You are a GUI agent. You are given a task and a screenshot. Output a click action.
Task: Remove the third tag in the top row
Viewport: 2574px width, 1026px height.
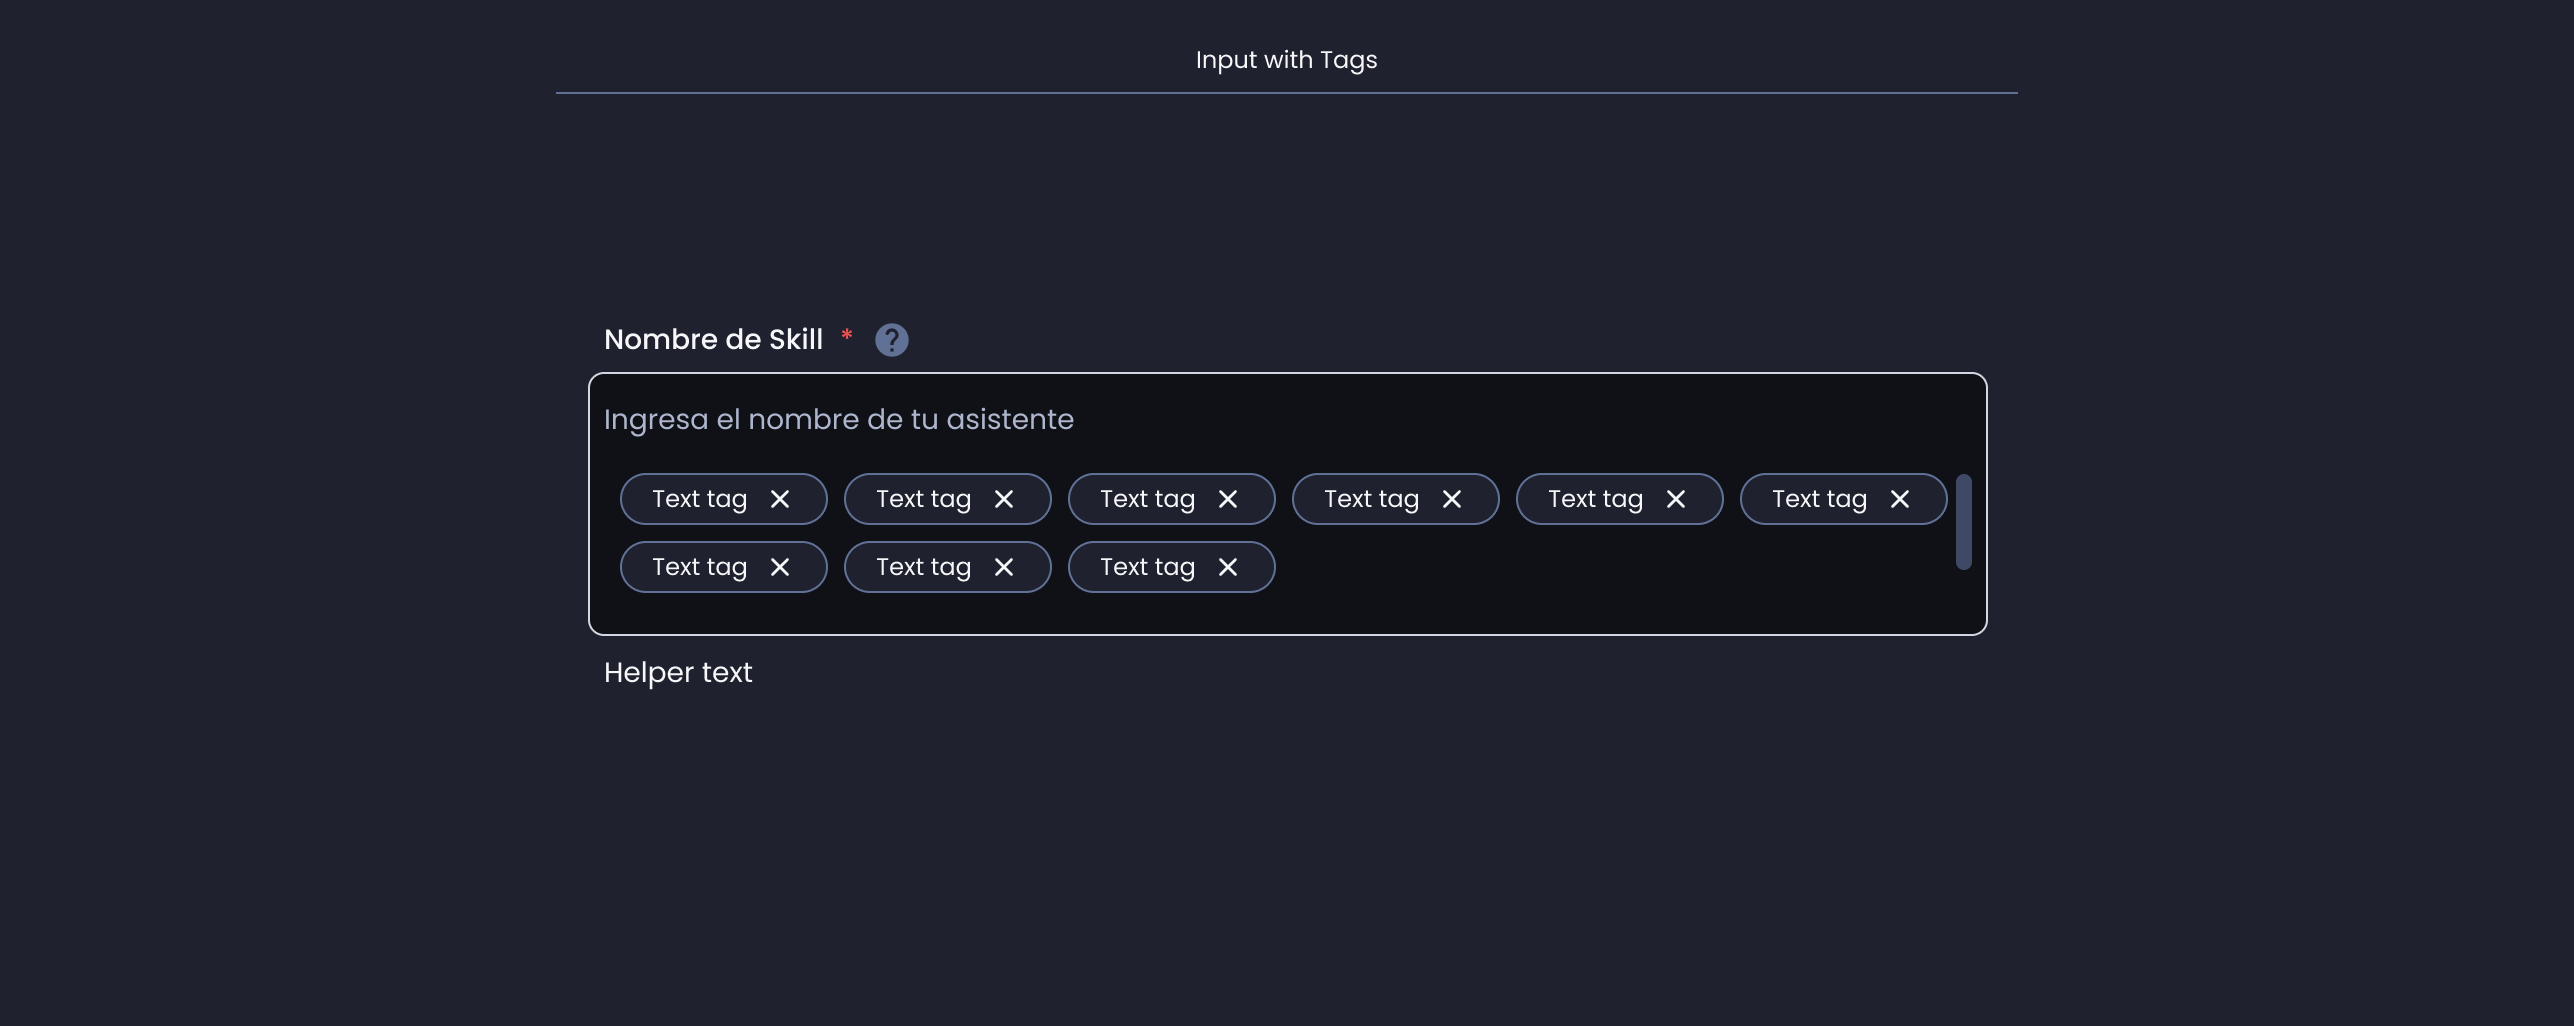pos(1228,499)
